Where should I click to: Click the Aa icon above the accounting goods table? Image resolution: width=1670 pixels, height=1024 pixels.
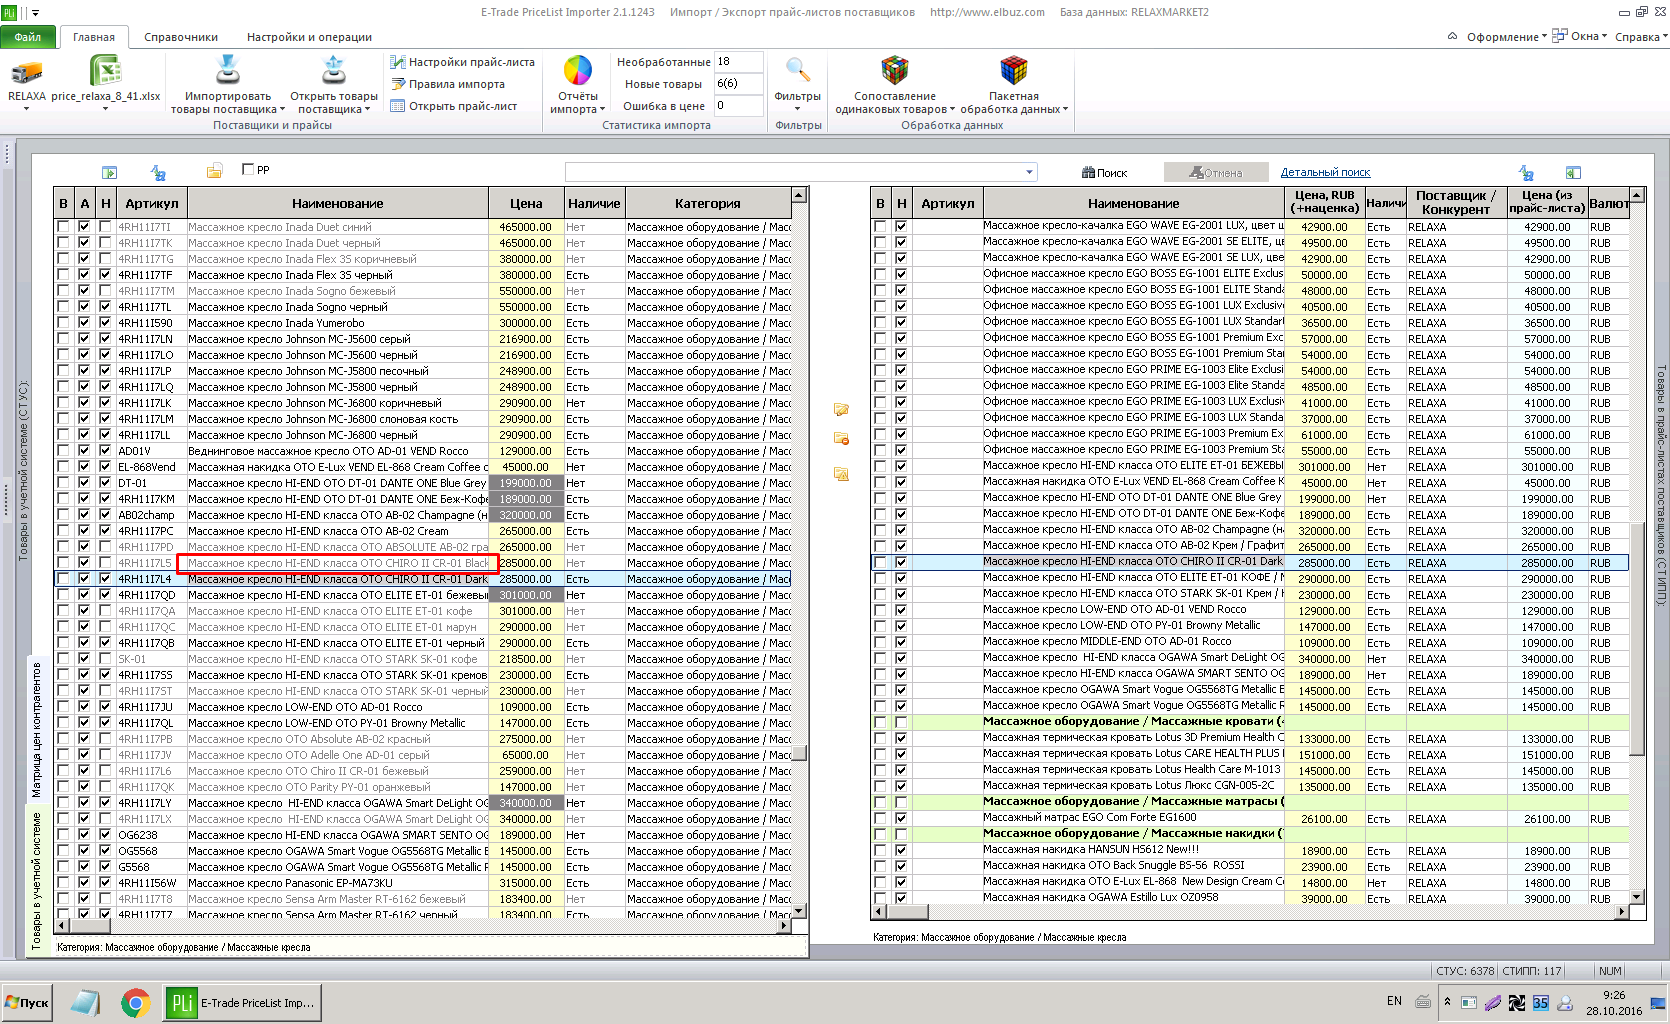(158, 172)
